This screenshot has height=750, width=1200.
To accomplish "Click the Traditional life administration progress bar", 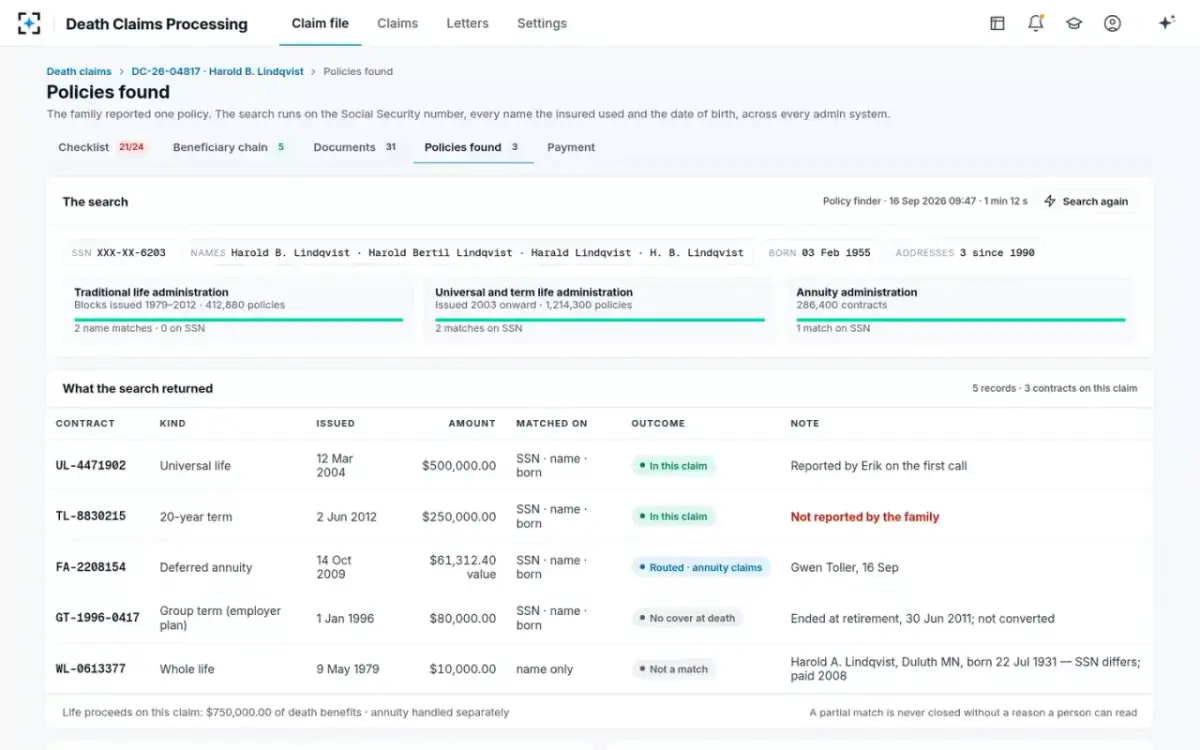I will pyautogui.click(x=238, y=320).
